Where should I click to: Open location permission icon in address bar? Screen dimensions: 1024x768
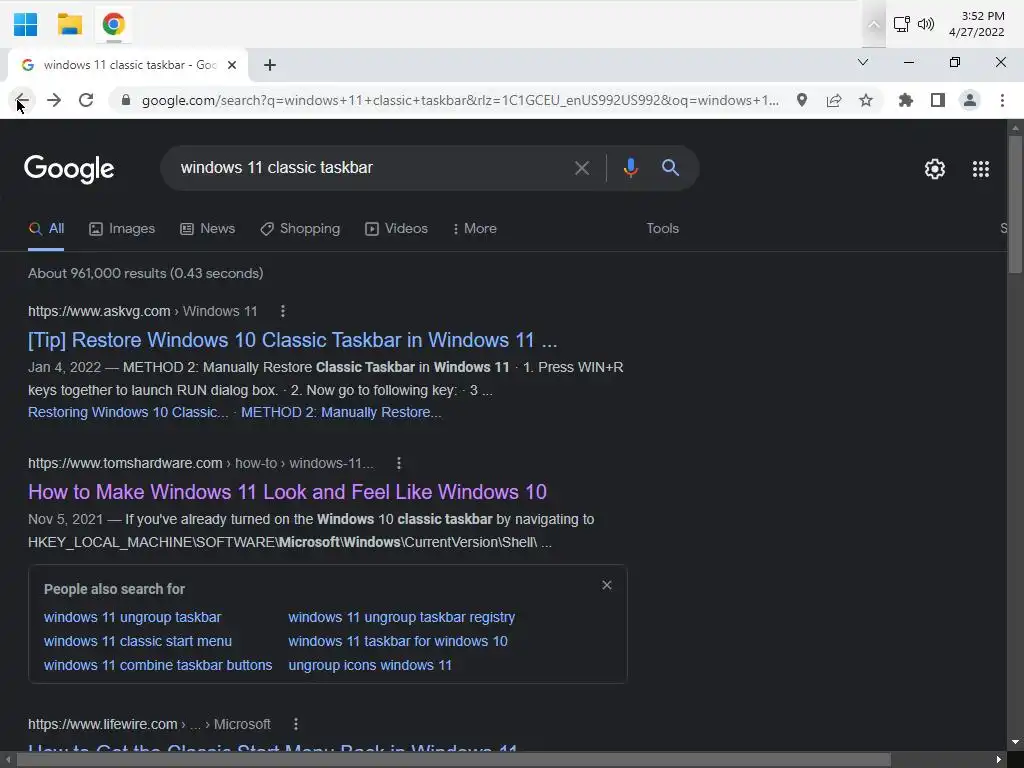click(x=802, y=100)
